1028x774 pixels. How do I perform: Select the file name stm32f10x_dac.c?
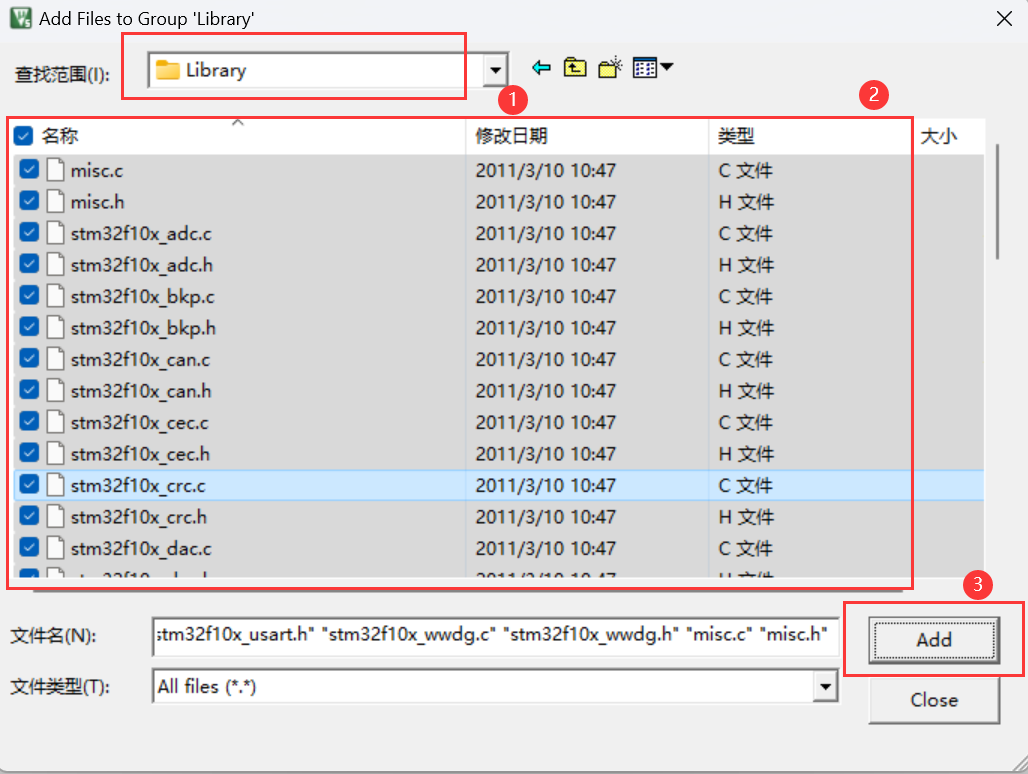click(x=141, y=548)
